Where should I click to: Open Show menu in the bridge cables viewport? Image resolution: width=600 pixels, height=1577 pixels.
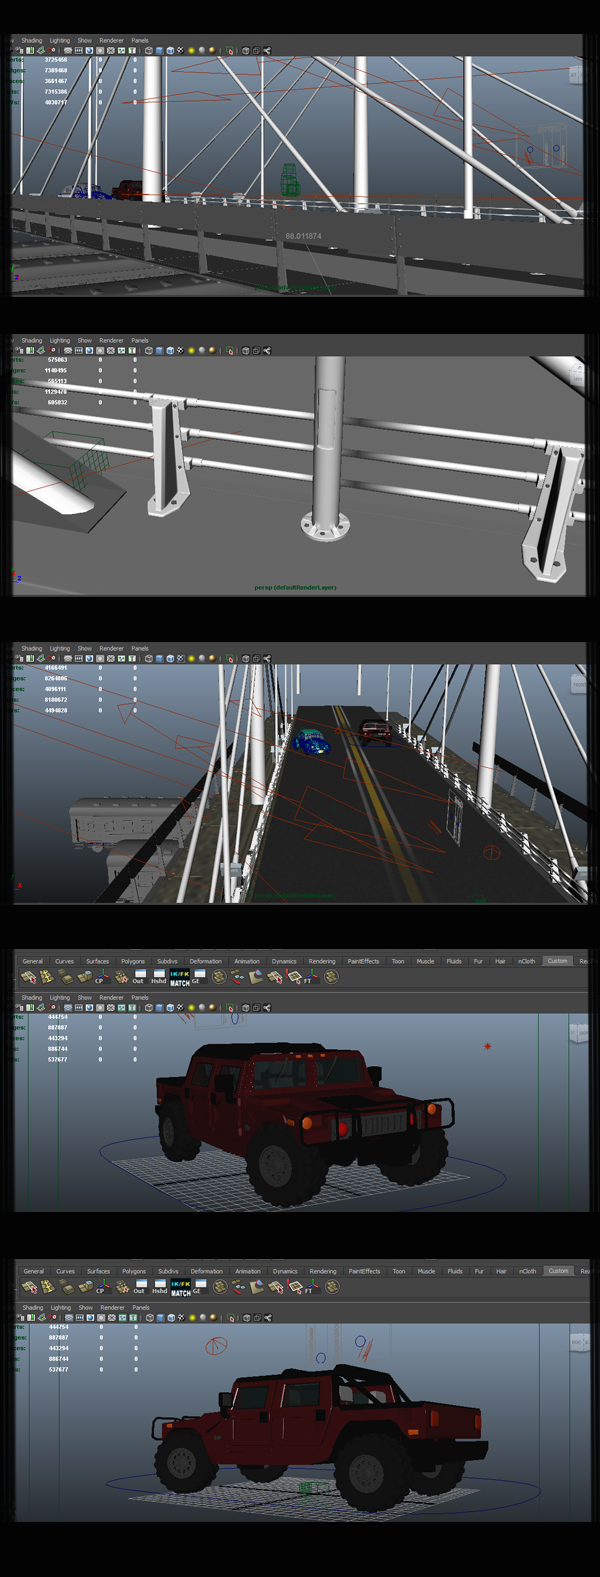(x=85, y=41)
